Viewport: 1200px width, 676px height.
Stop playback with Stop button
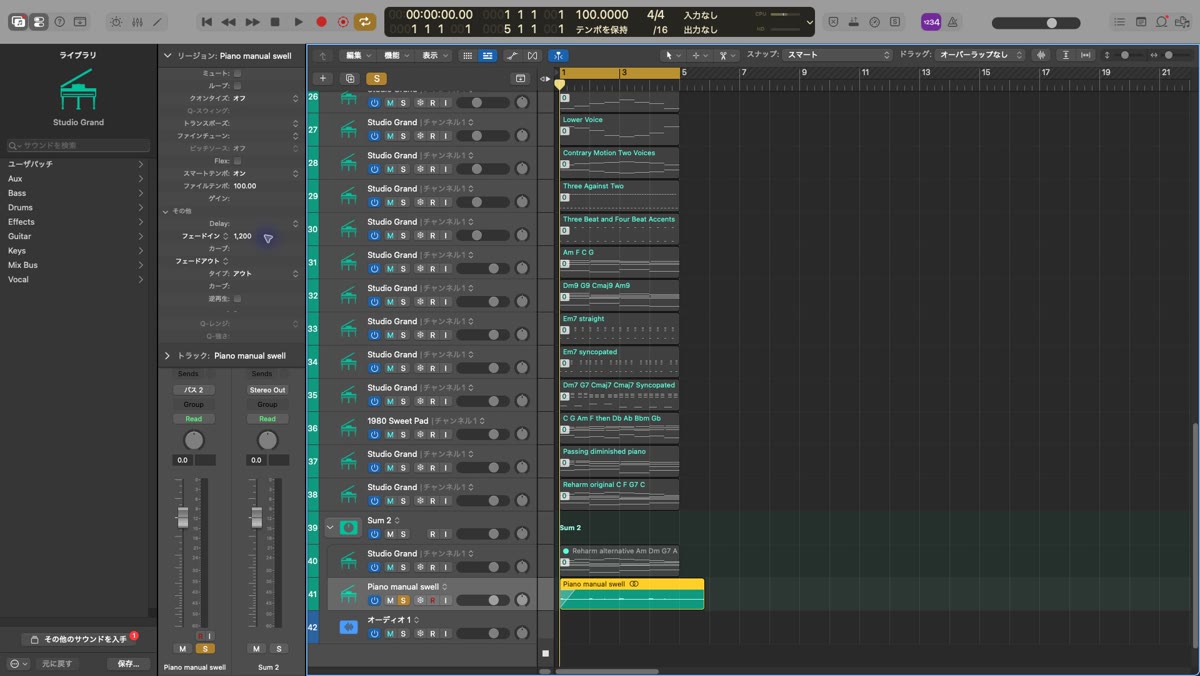(x=275, y=22)
